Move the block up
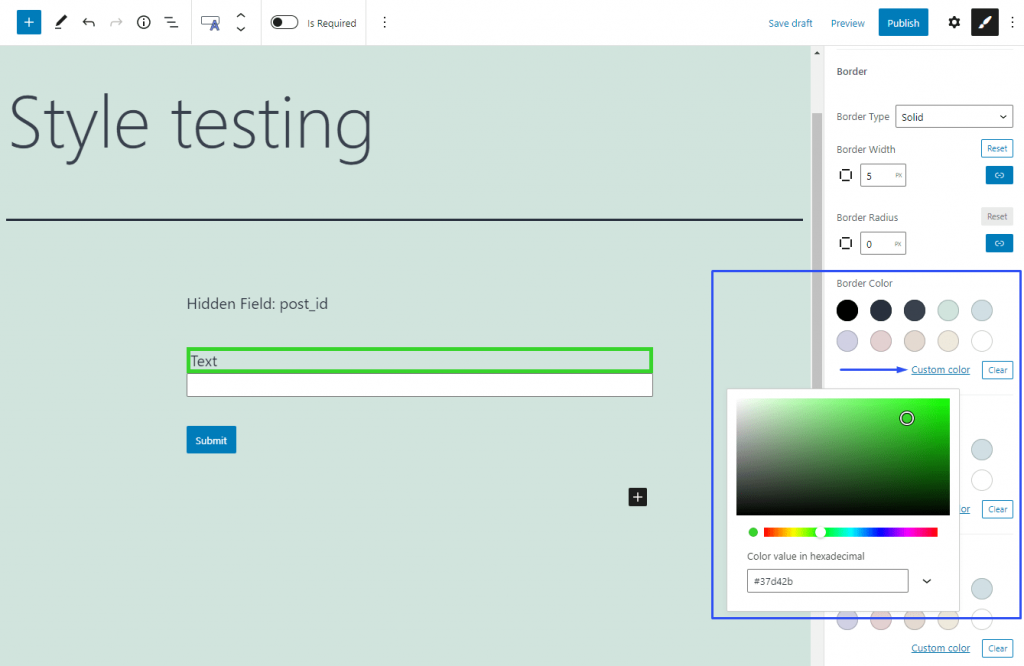The width and height of the screenshot is (1024, 666). pyautogui.click(x=241, y=16)
